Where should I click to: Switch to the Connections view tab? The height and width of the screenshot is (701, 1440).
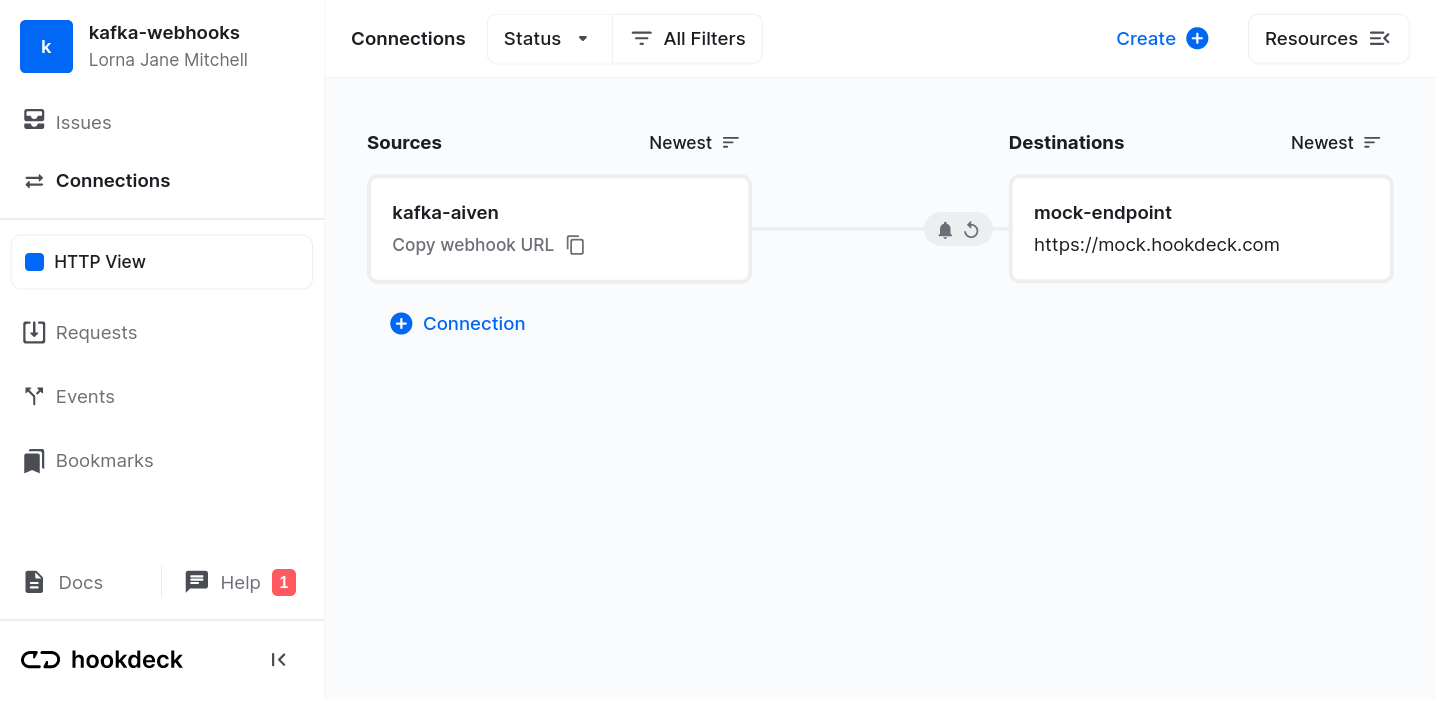408,38
